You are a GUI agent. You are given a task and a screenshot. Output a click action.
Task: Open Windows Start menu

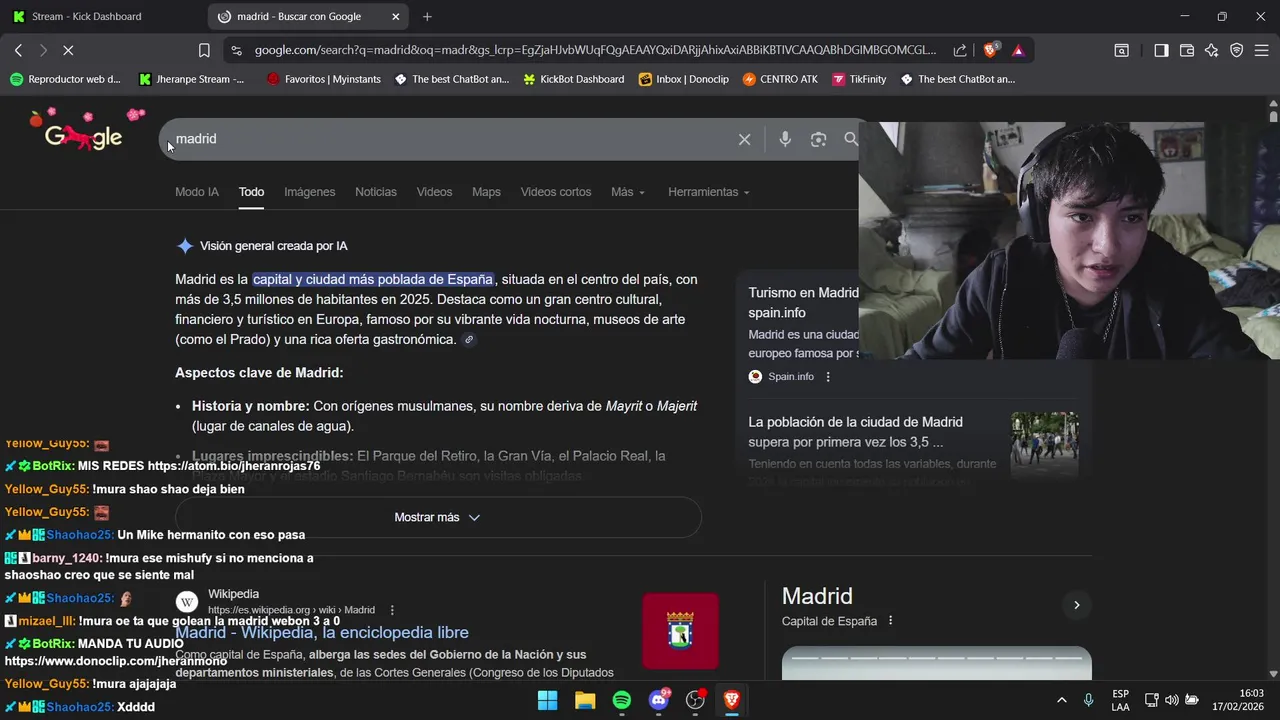coord(548,700)
